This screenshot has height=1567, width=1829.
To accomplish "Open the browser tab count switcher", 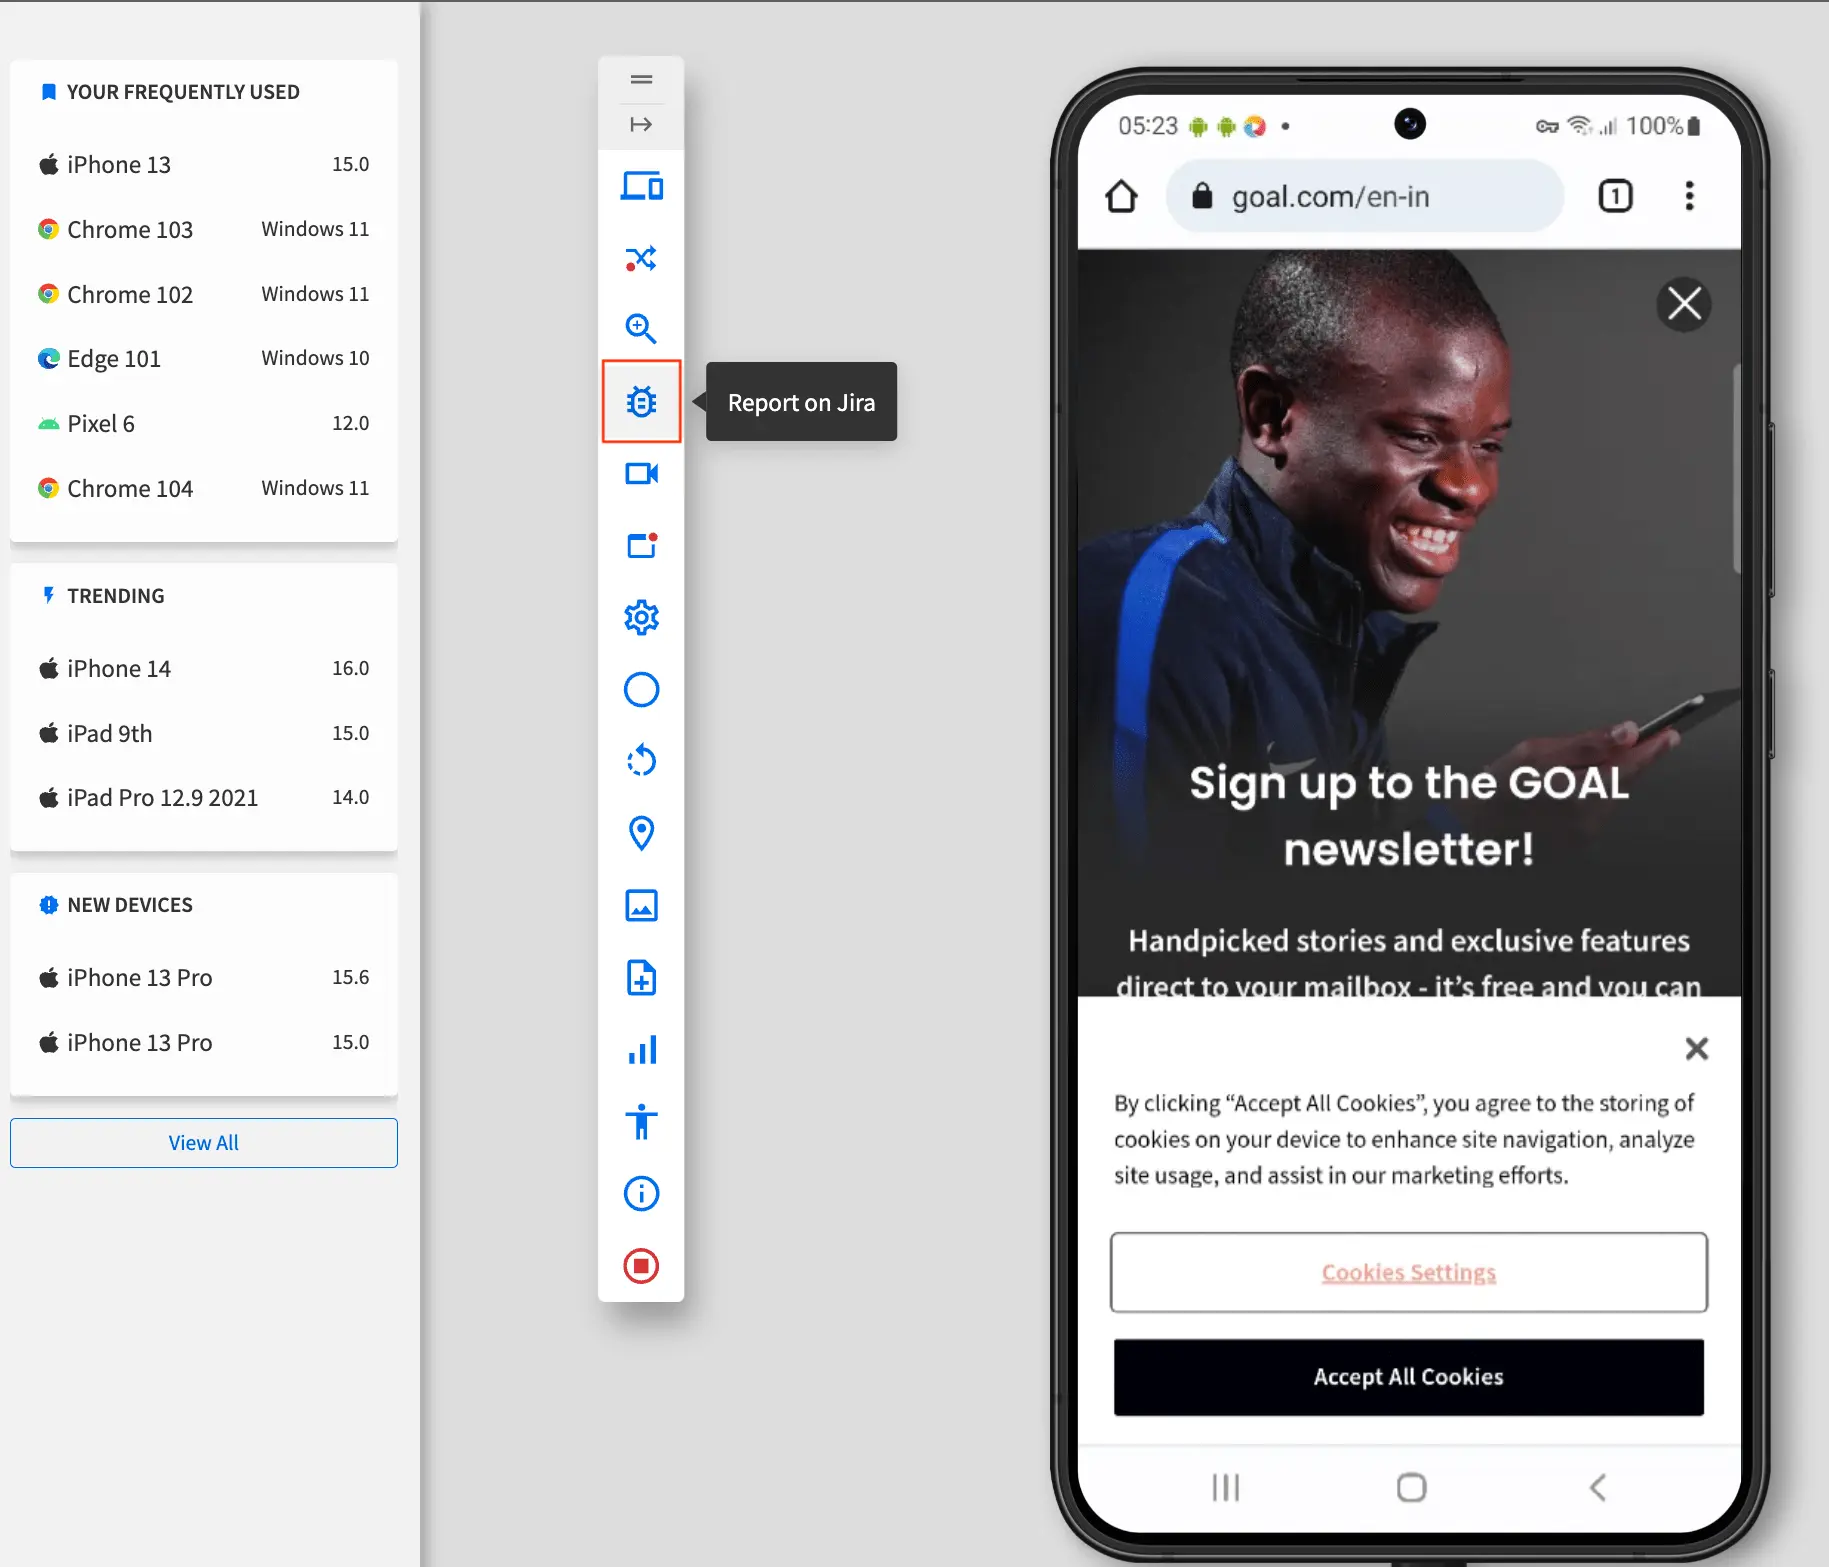I will pos(1615,196).
